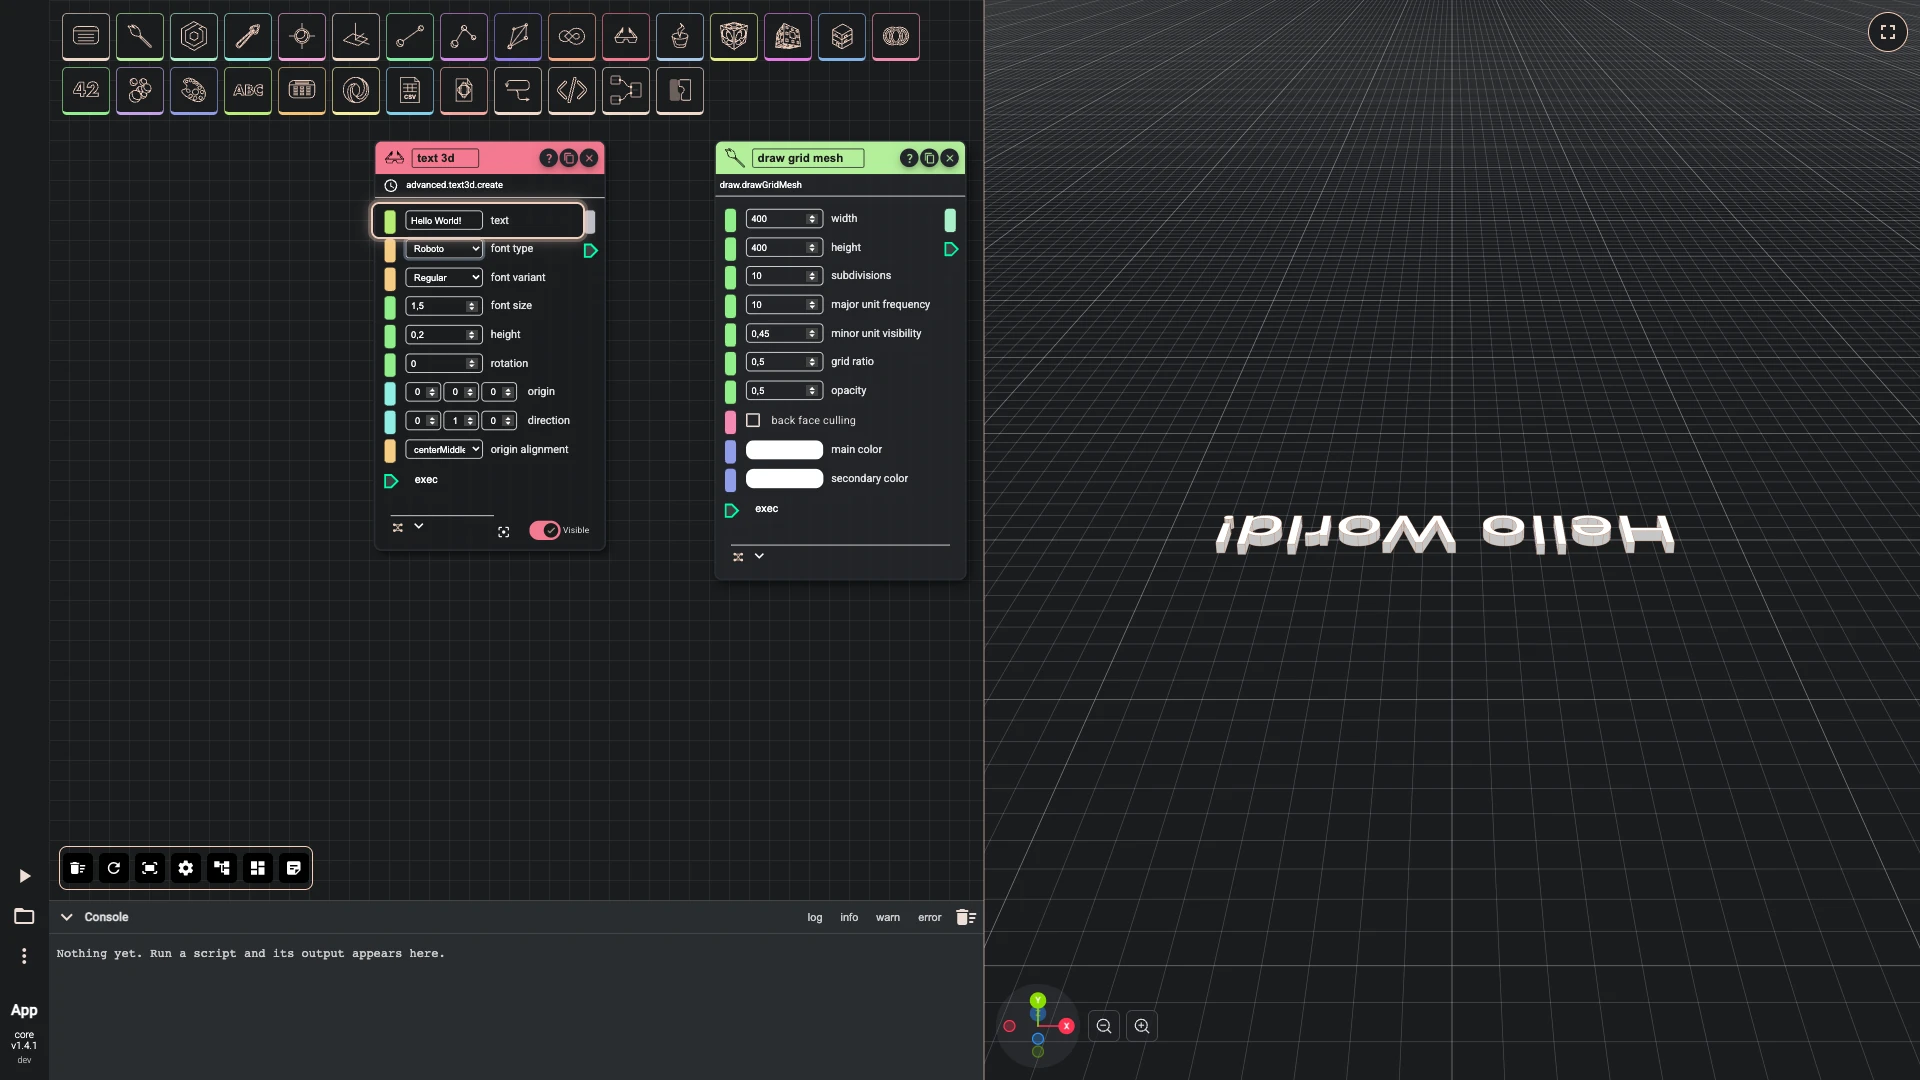Viewport: 1920px width, 1080px height.
Task: Open the layered cube stack category icon
Action: click(842, 37)
